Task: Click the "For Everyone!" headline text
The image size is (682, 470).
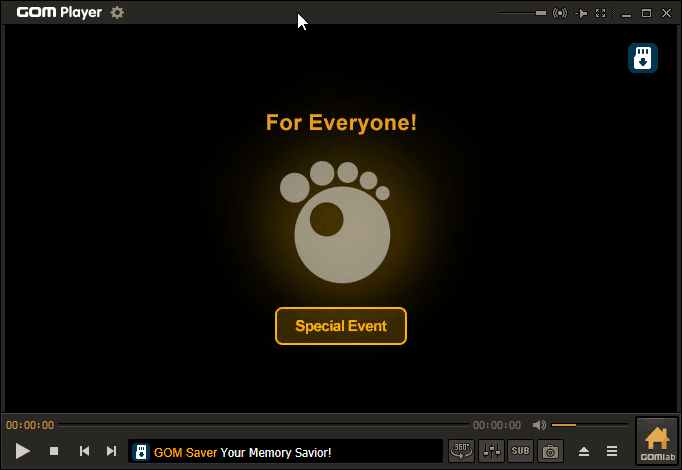Action: point(341,123)
